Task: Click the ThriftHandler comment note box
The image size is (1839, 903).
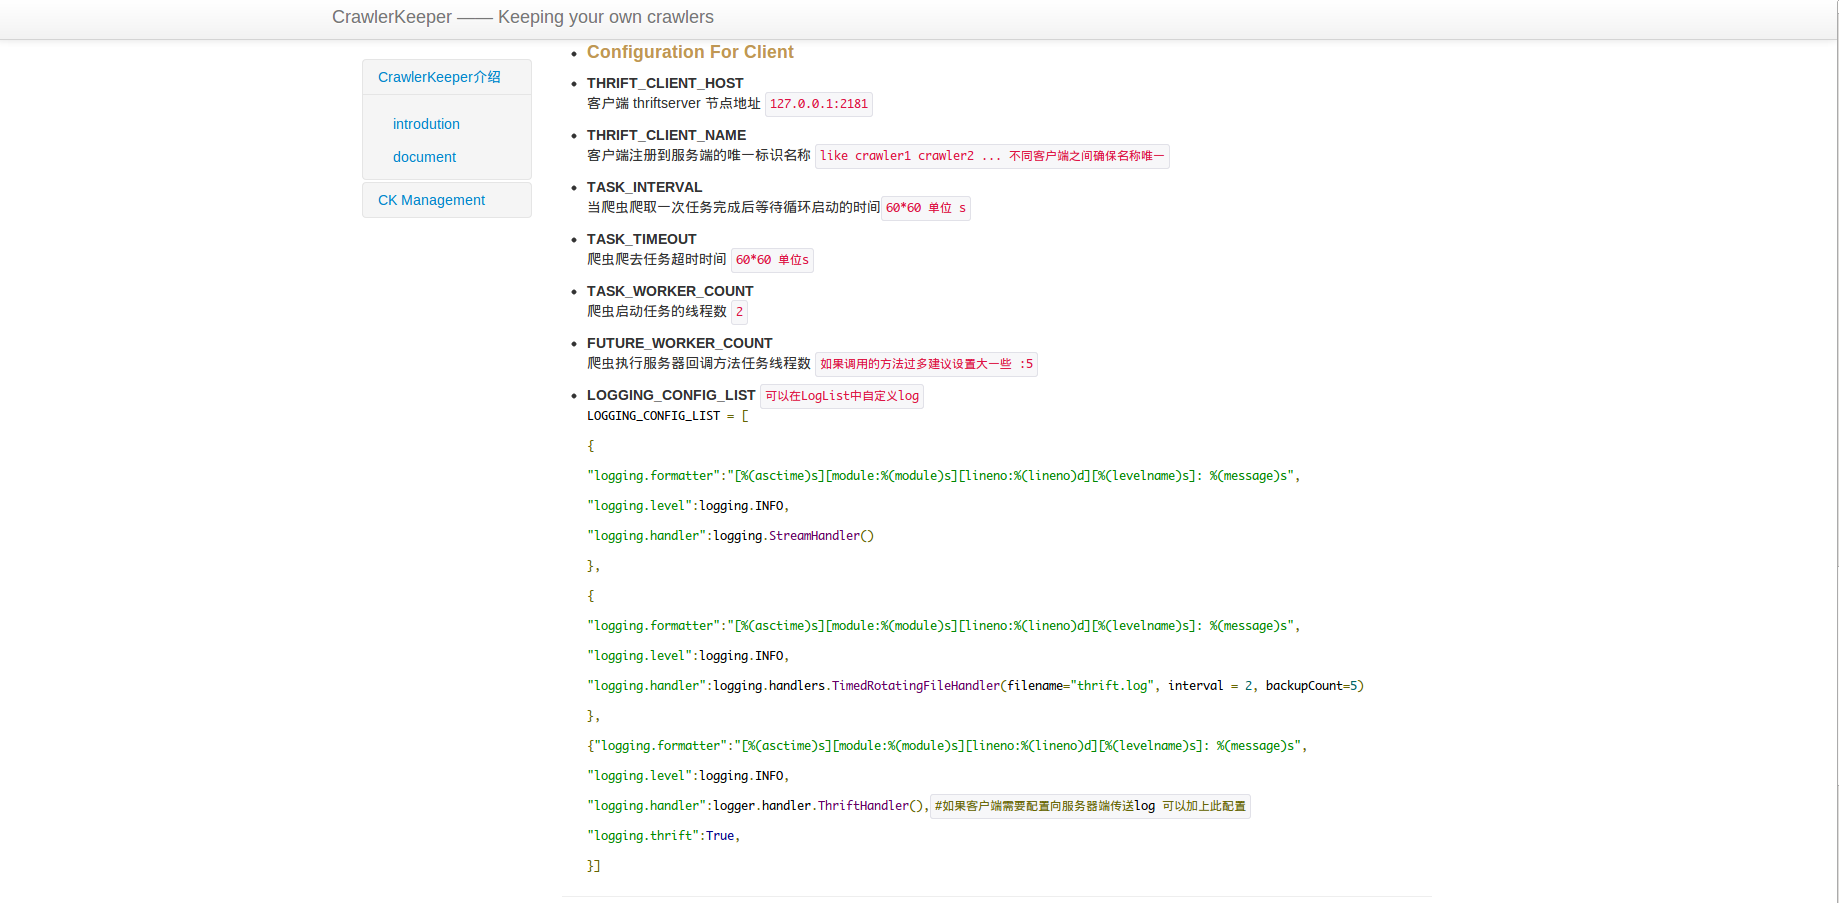Action: point(1089,806)
